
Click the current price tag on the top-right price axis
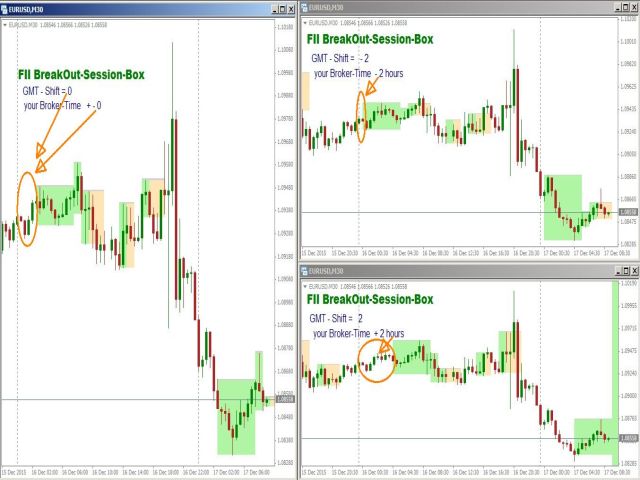click(x=629, y=212)
